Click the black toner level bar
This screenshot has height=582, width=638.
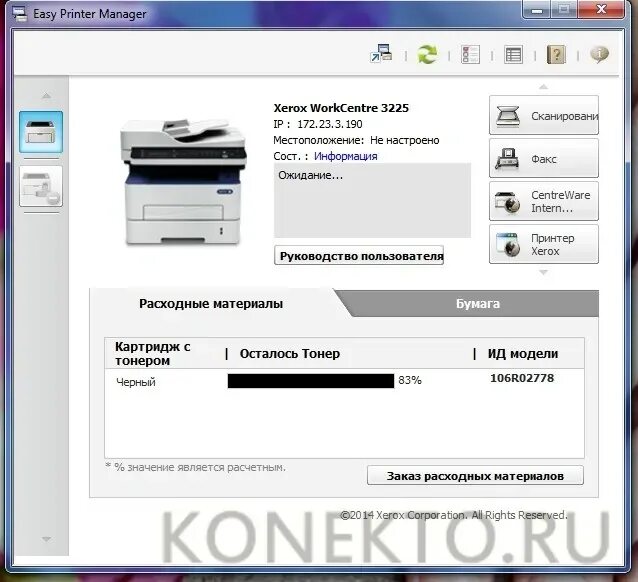(x=310, y=381)
